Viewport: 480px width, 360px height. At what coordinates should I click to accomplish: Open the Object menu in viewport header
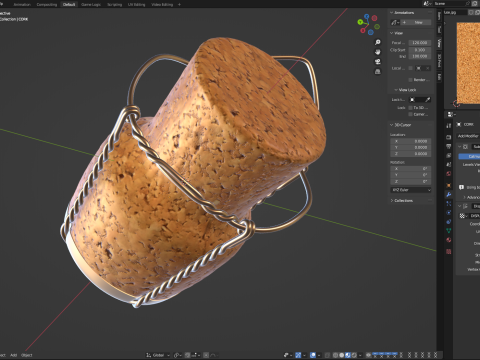[x=27, y=355]
